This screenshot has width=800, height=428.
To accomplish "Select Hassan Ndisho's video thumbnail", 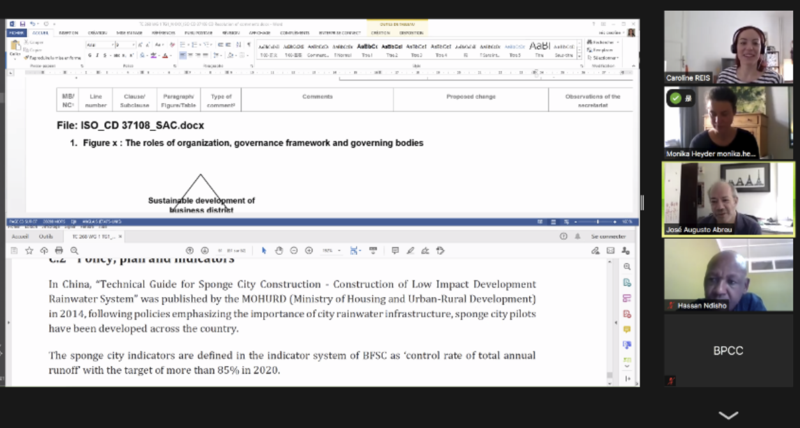I will coord(728,275).
